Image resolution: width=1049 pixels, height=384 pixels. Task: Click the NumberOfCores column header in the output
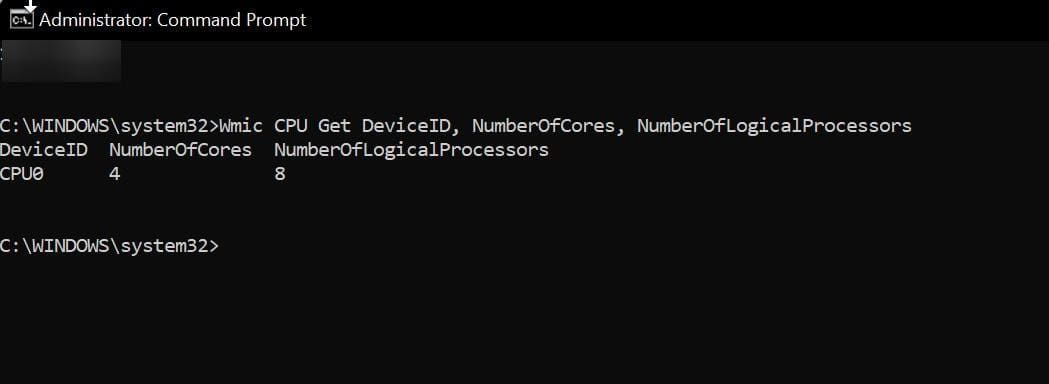pos(181,150)
